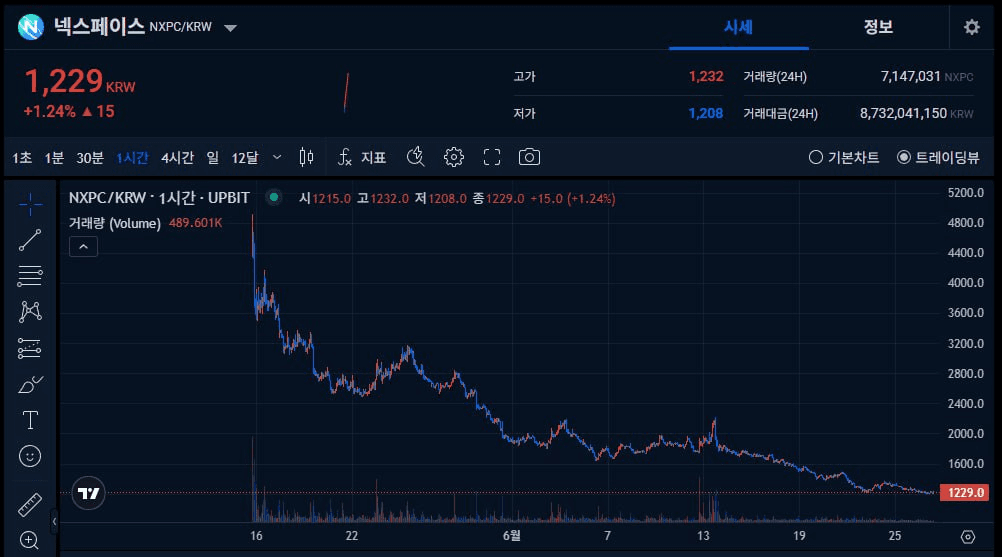The height and width of the screenshot is (557, 1002).
Task: Click the volume value 489.601K
Action: click(196, 223)
